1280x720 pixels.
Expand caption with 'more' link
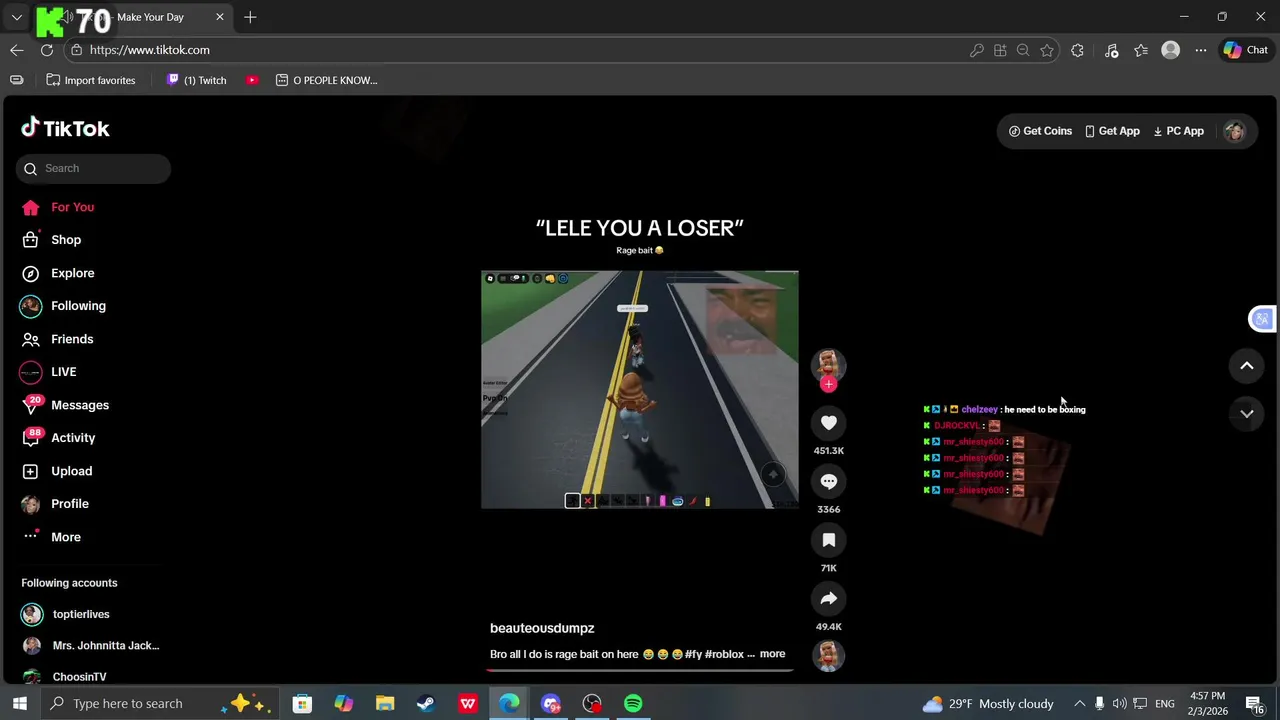click(772, 654)
